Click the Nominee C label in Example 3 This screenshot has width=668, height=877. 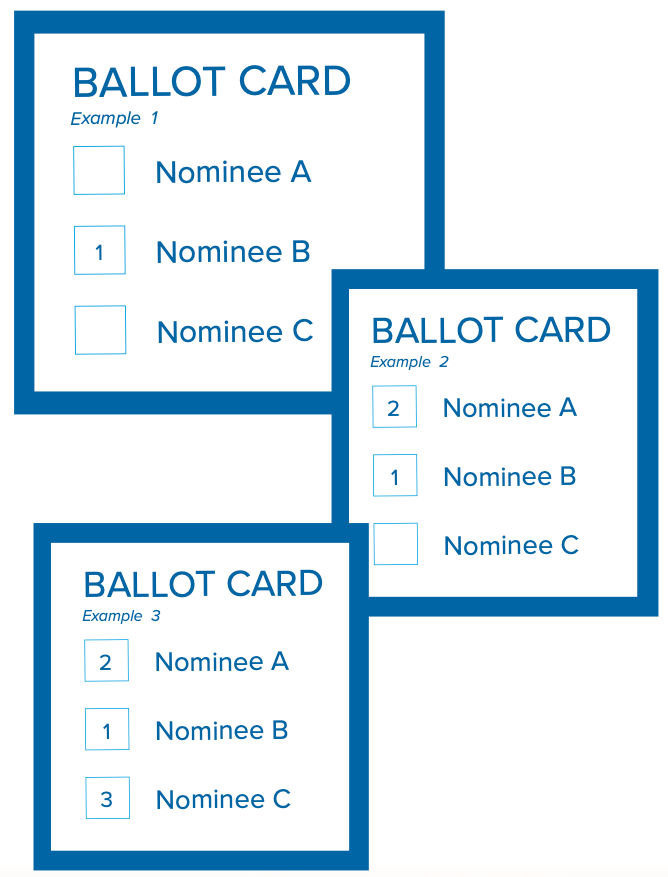[223, 799]
